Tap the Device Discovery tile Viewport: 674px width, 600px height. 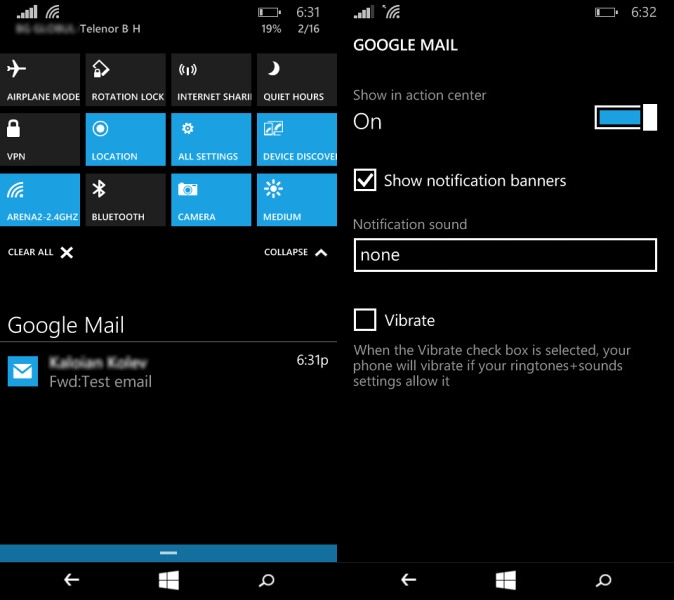(x=297, y=139)
